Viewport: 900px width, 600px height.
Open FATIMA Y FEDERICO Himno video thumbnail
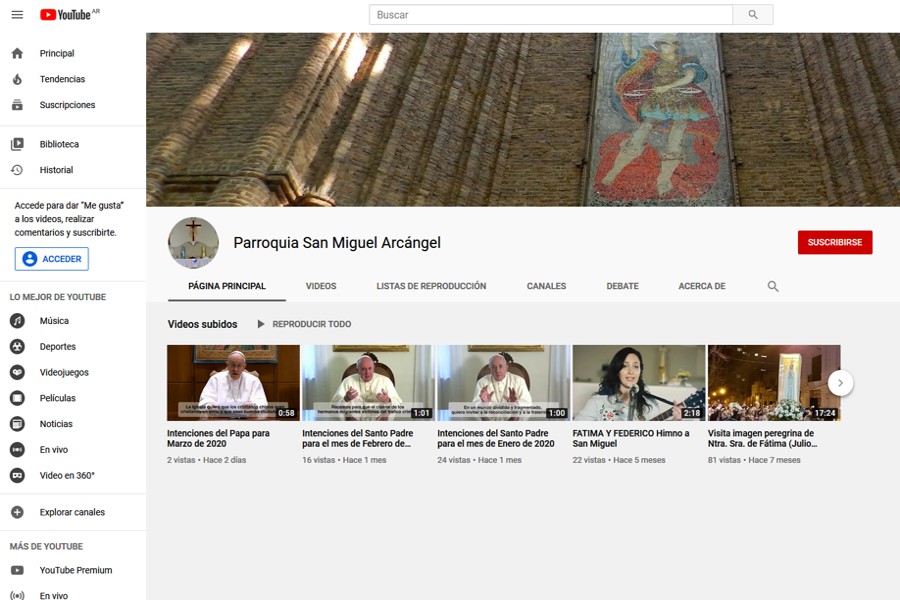[639, 383]
